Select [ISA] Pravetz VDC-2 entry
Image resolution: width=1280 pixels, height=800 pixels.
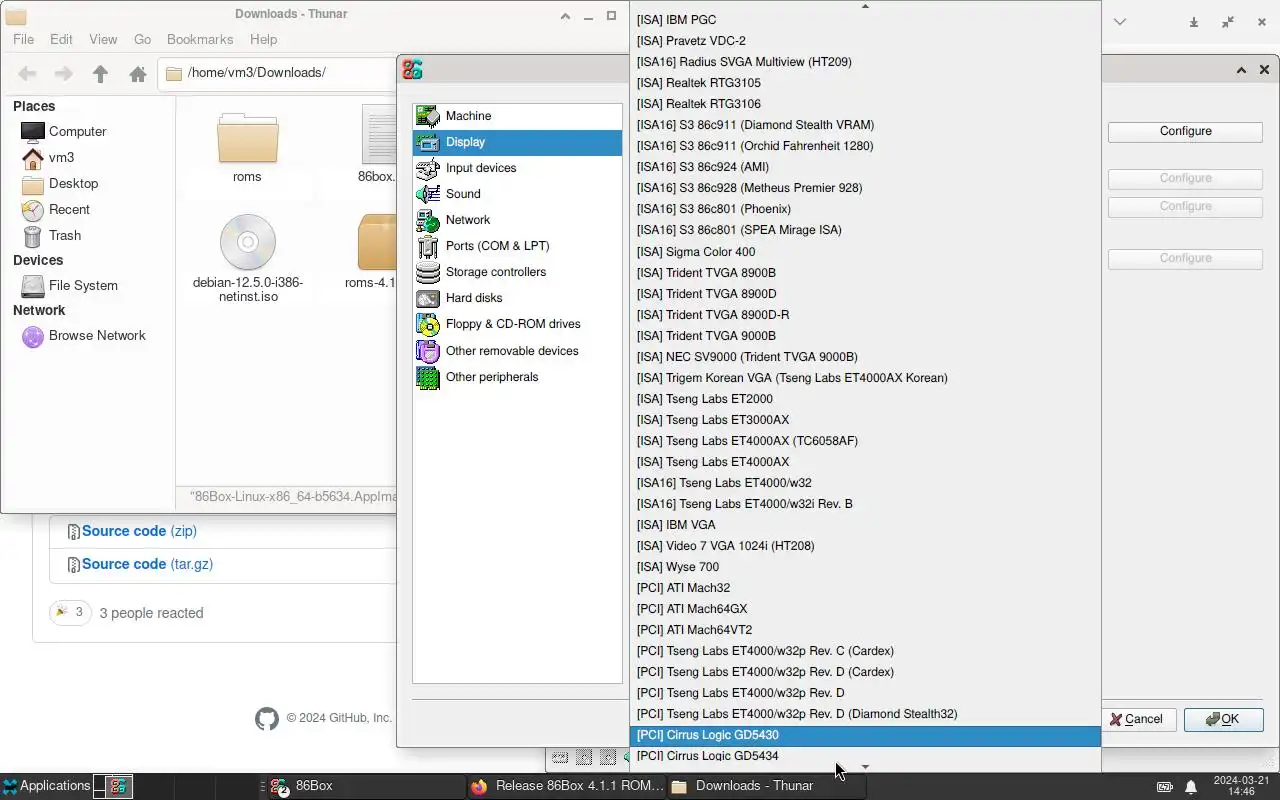coord(865,41)
